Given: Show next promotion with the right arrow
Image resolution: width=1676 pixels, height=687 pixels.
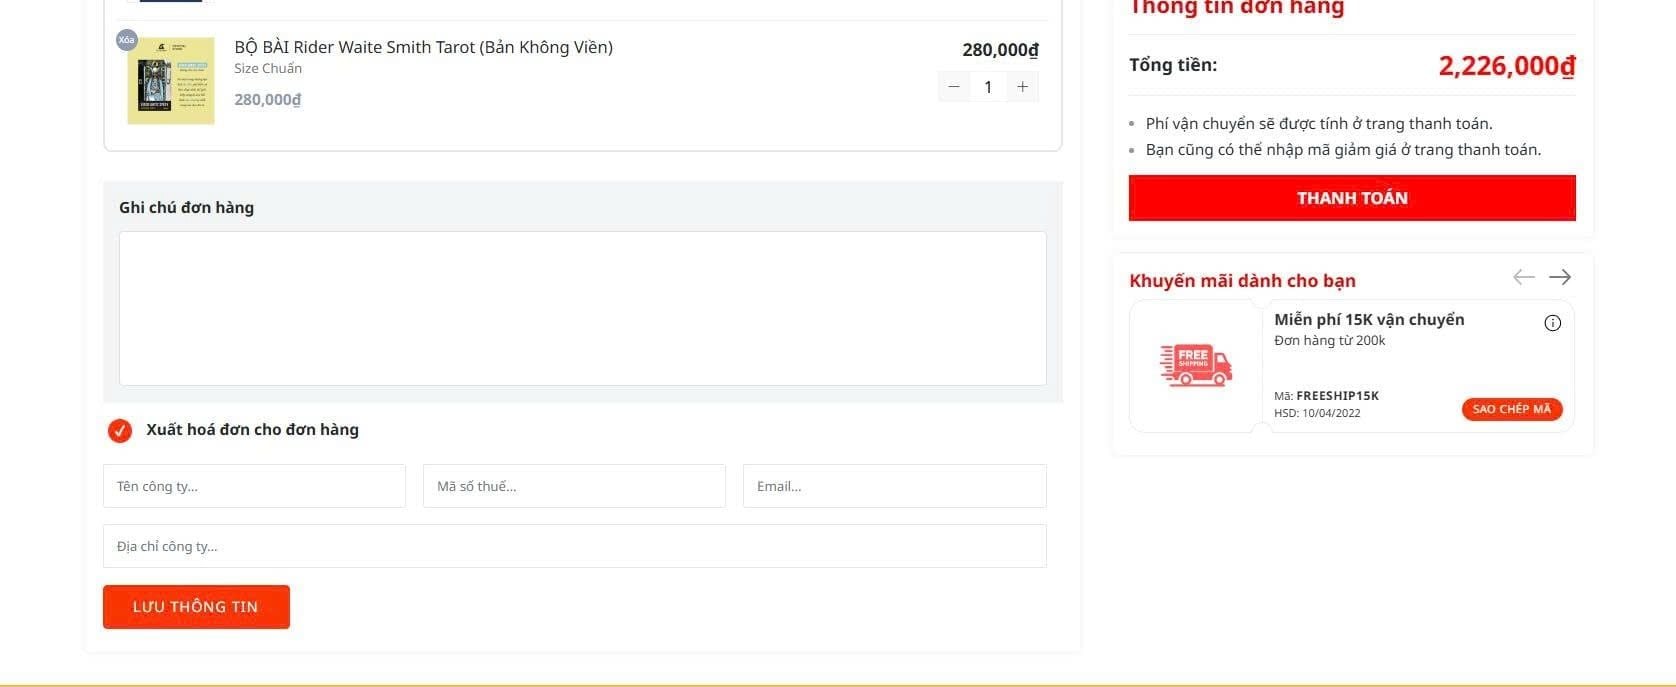Looking at the screenshot, I should click(1560, 277).
